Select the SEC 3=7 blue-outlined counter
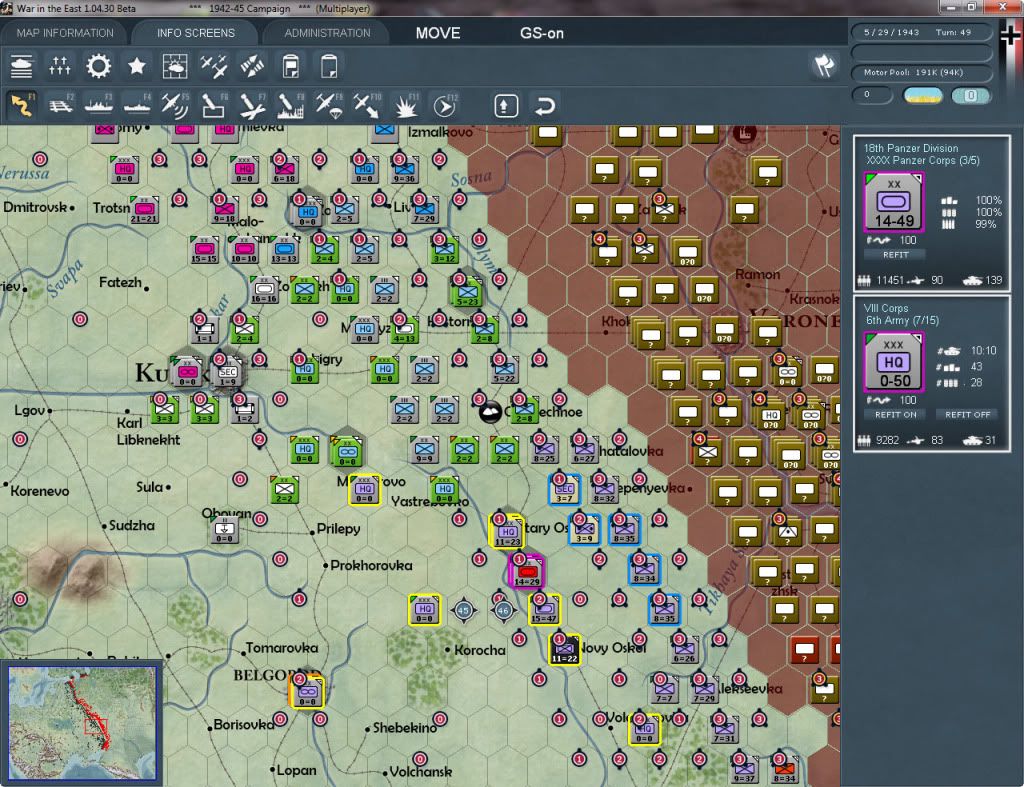This screenshot has height=787, width=1024. coord(564,489)
